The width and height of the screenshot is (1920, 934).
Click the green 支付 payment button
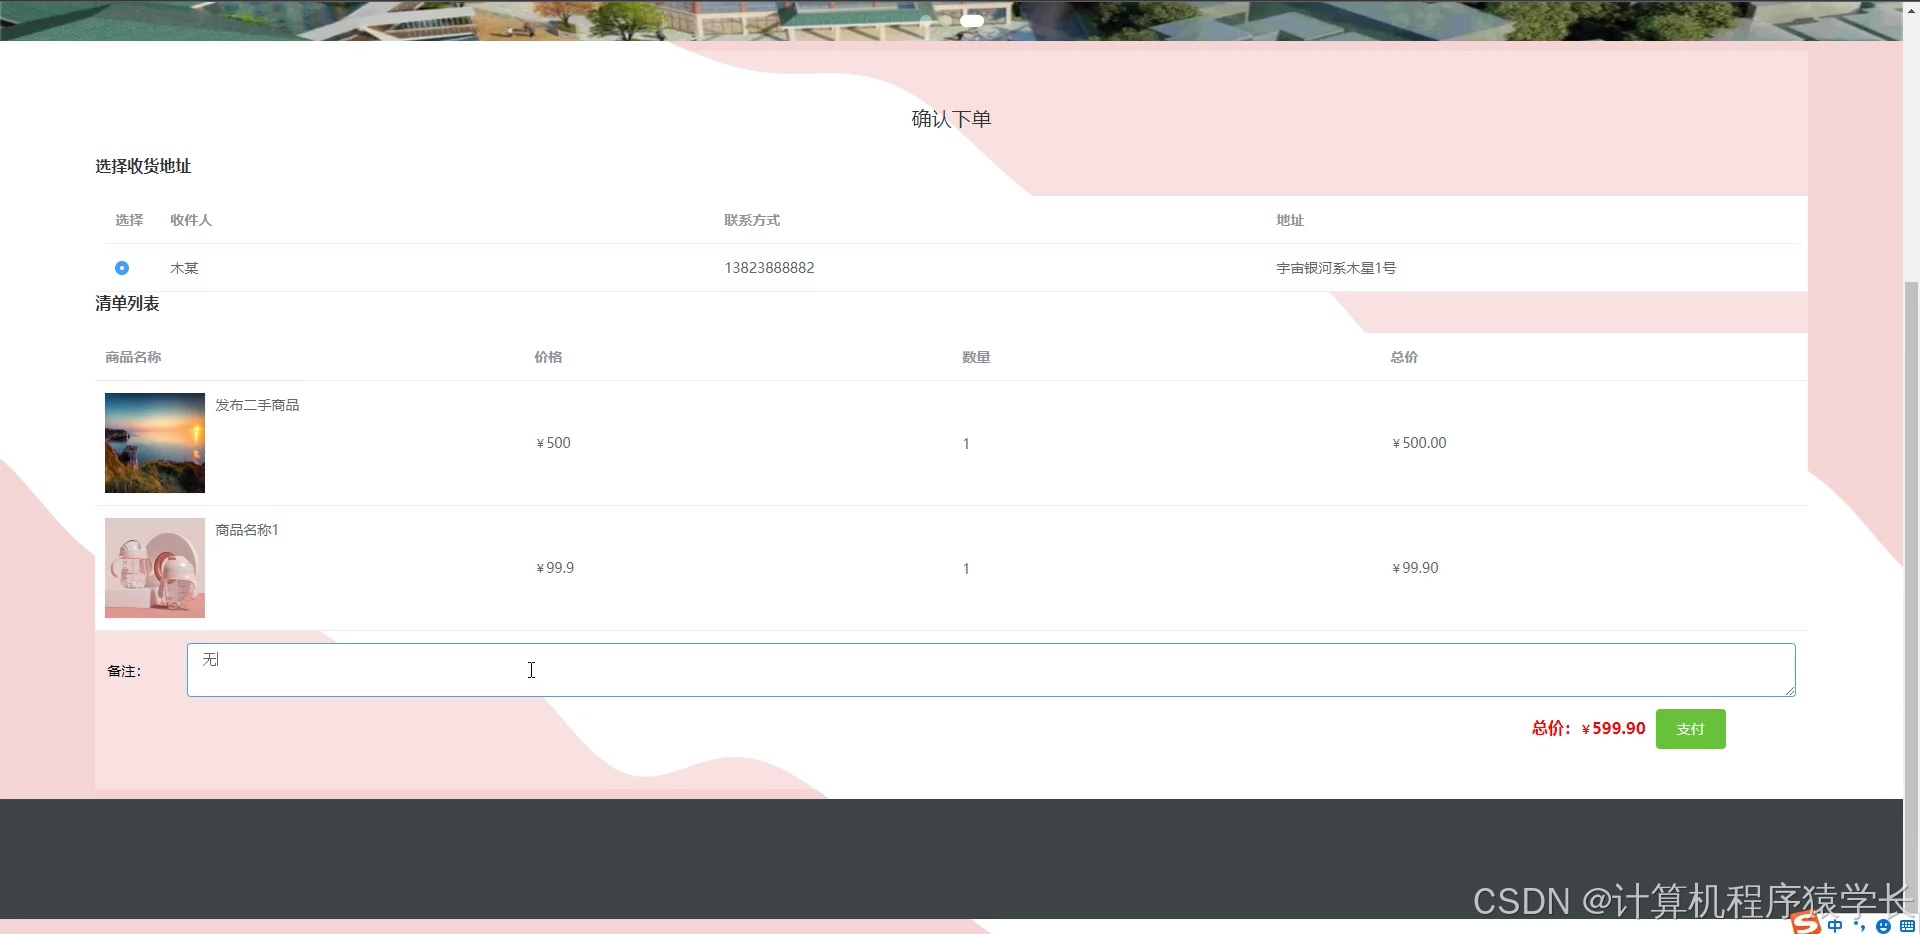tap(1690, 729)
